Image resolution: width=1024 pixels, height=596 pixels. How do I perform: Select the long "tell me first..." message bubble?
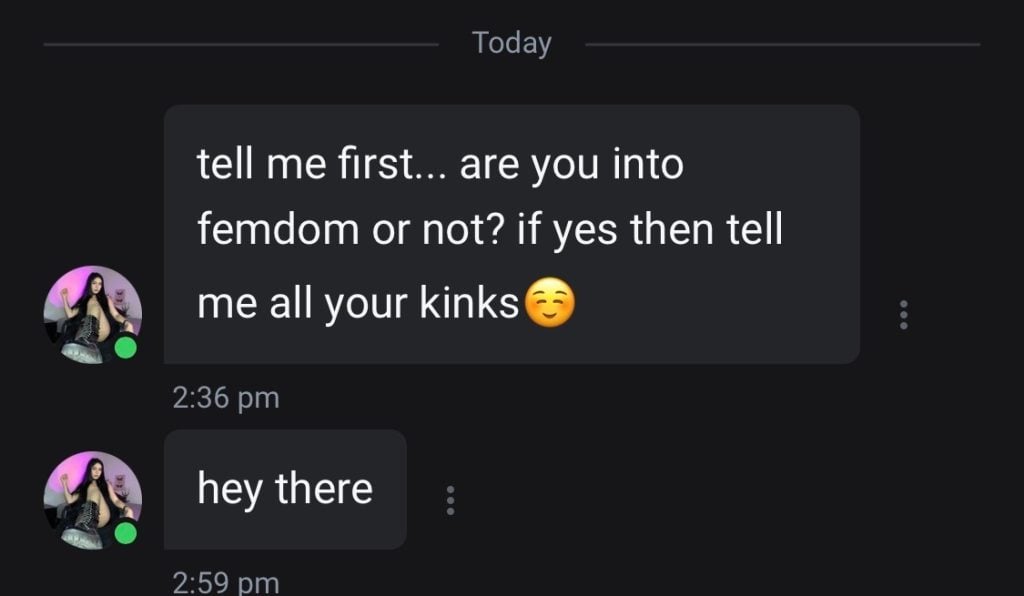(x=511, y=234)
